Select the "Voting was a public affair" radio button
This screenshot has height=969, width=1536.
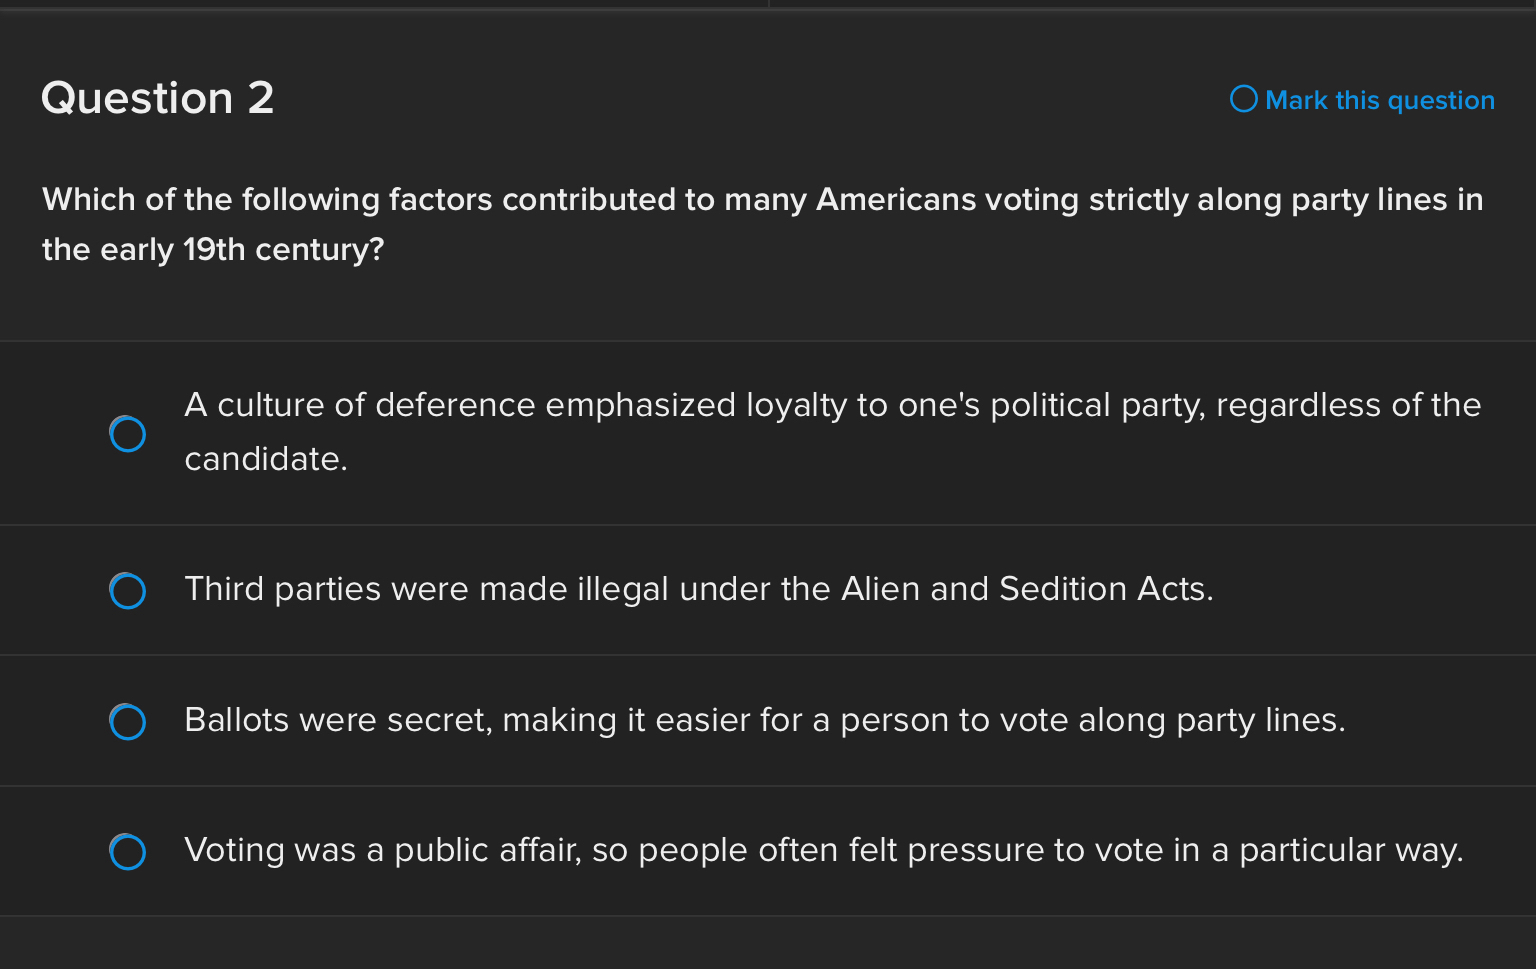point(128,851)
